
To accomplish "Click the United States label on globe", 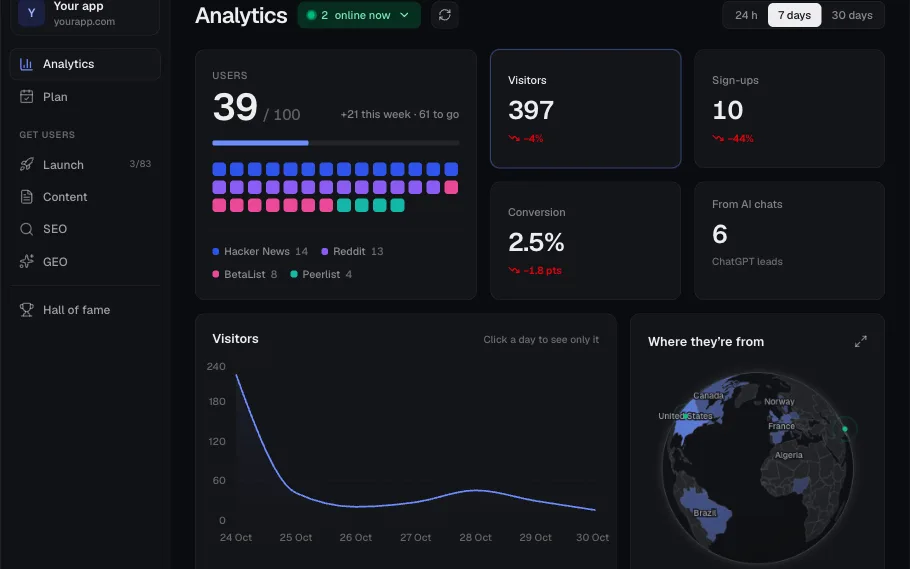I will 685,416.
